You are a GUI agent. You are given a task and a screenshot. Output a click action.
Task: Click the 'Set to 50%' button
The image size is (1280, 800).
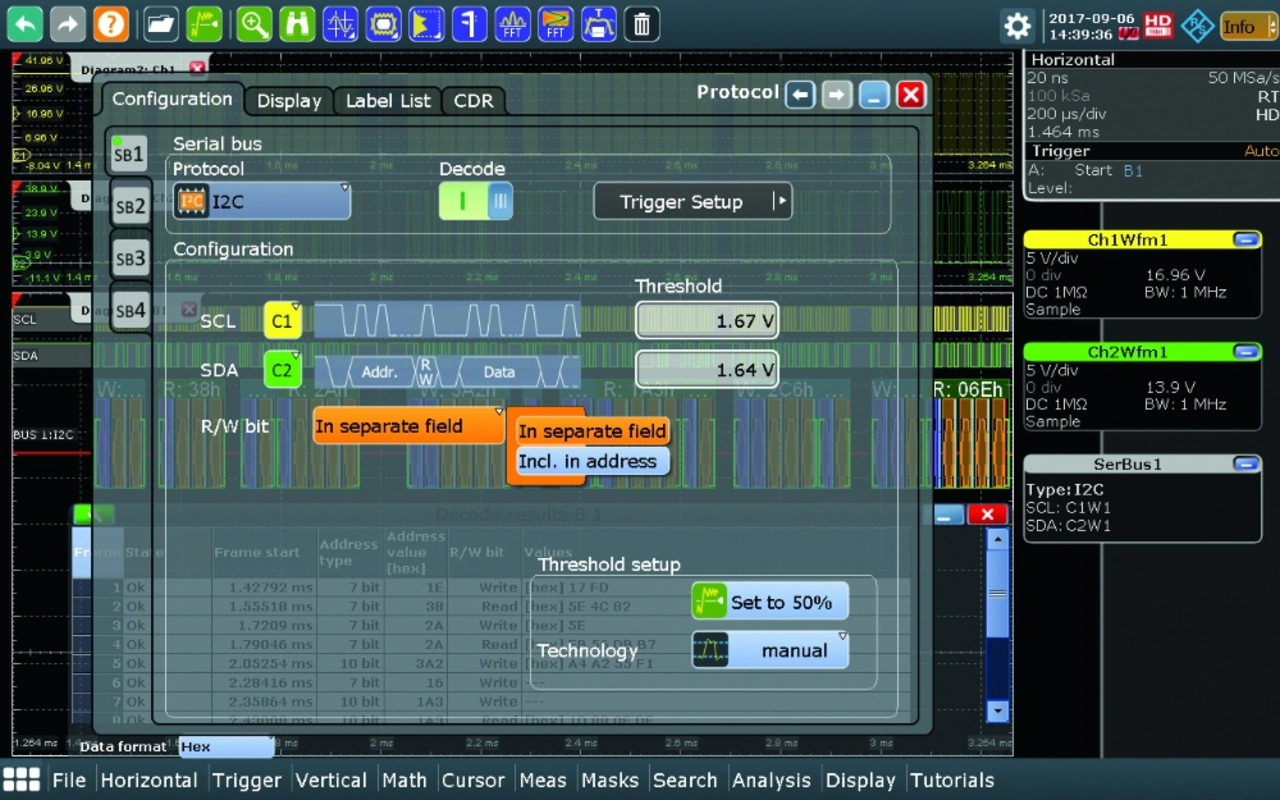(770, 602)
